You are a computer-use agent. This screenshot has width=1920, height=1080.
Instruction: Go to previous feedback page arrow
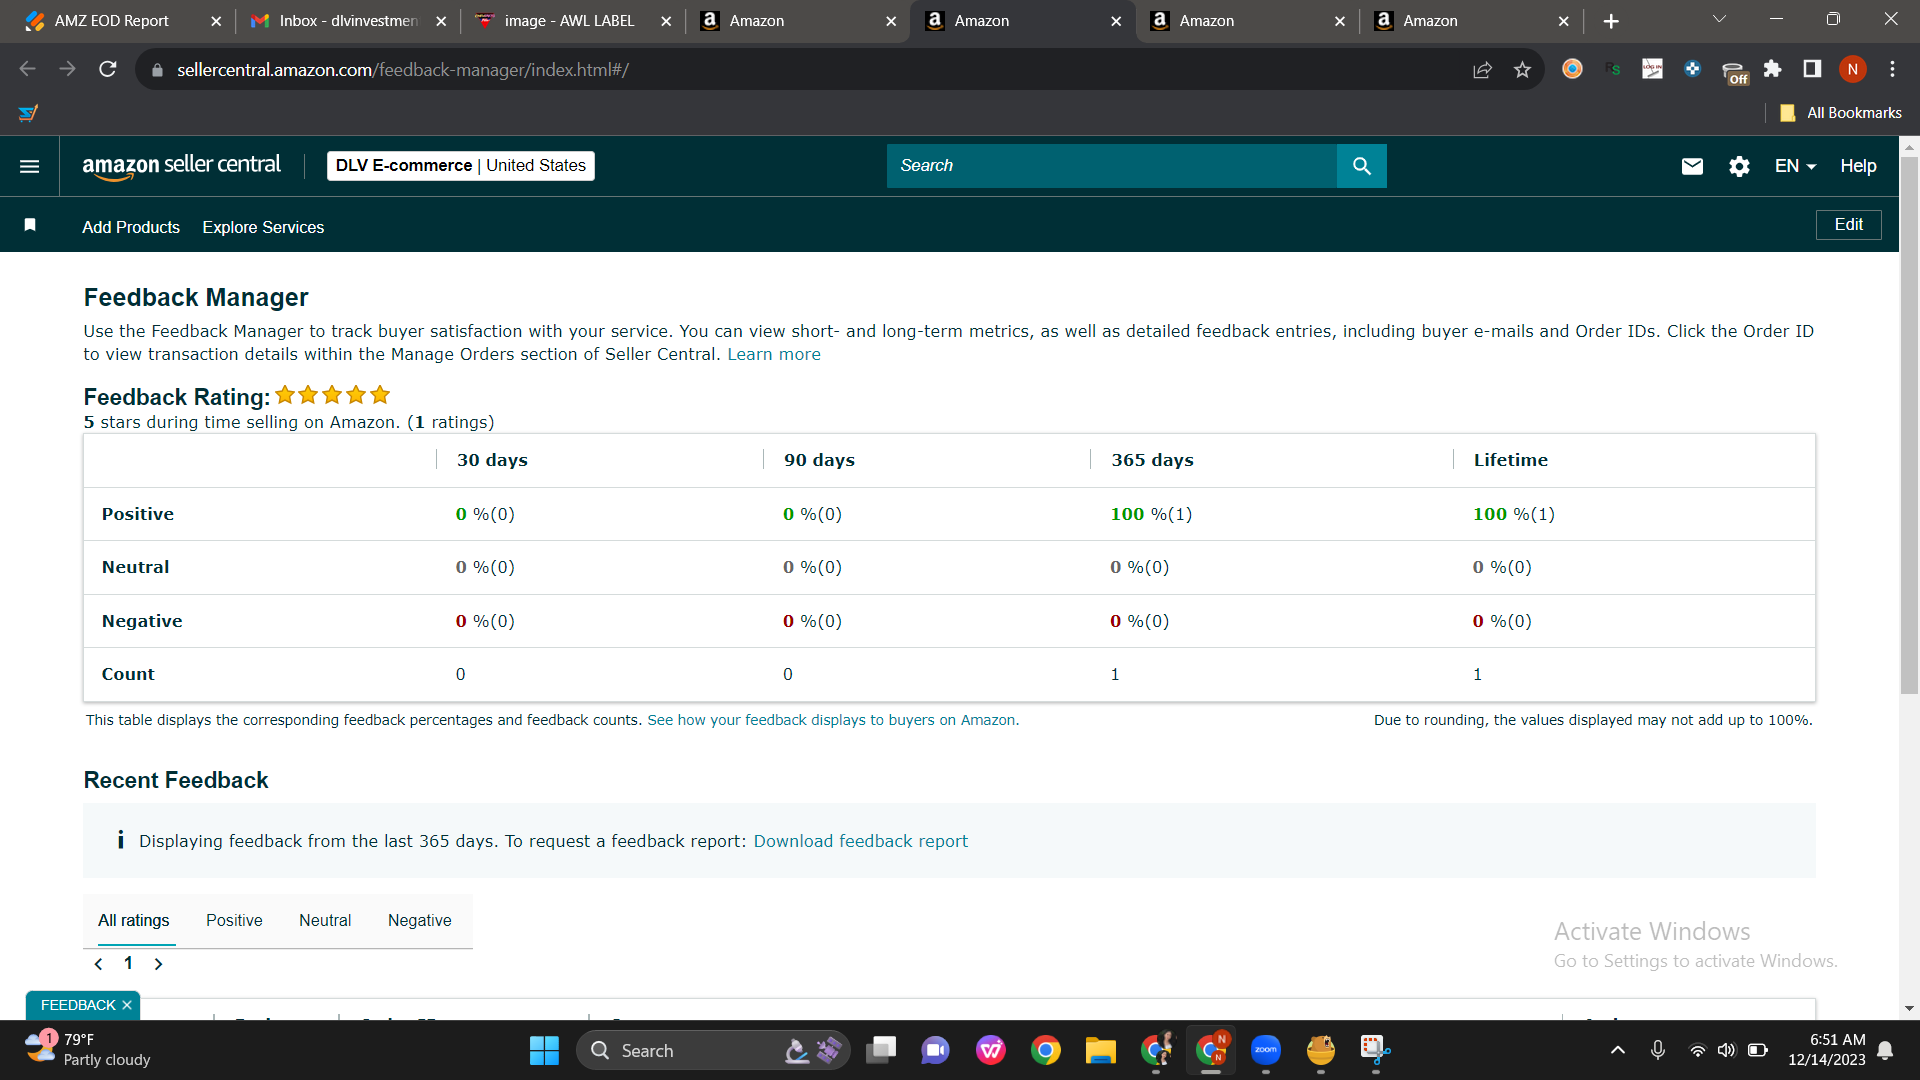tap(98, 964)
